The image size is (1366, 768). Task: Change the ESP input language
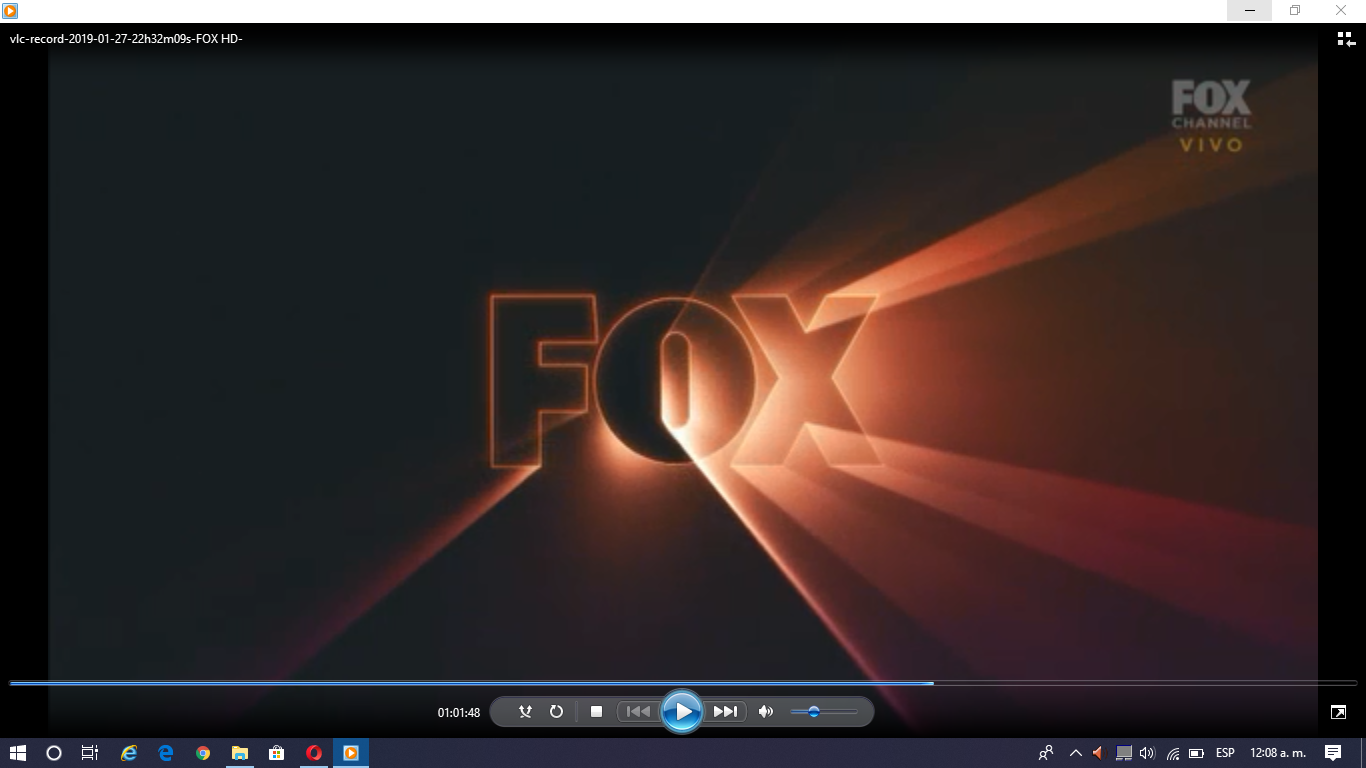1225,753
